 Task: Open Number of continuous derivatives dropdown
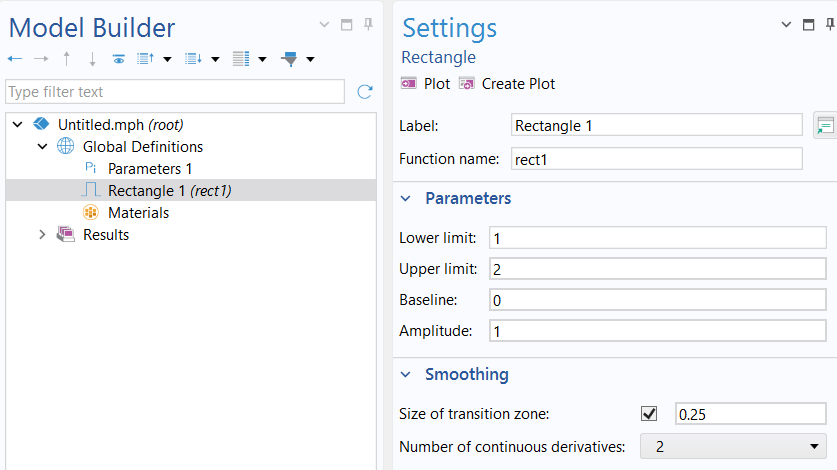(733, 446)
